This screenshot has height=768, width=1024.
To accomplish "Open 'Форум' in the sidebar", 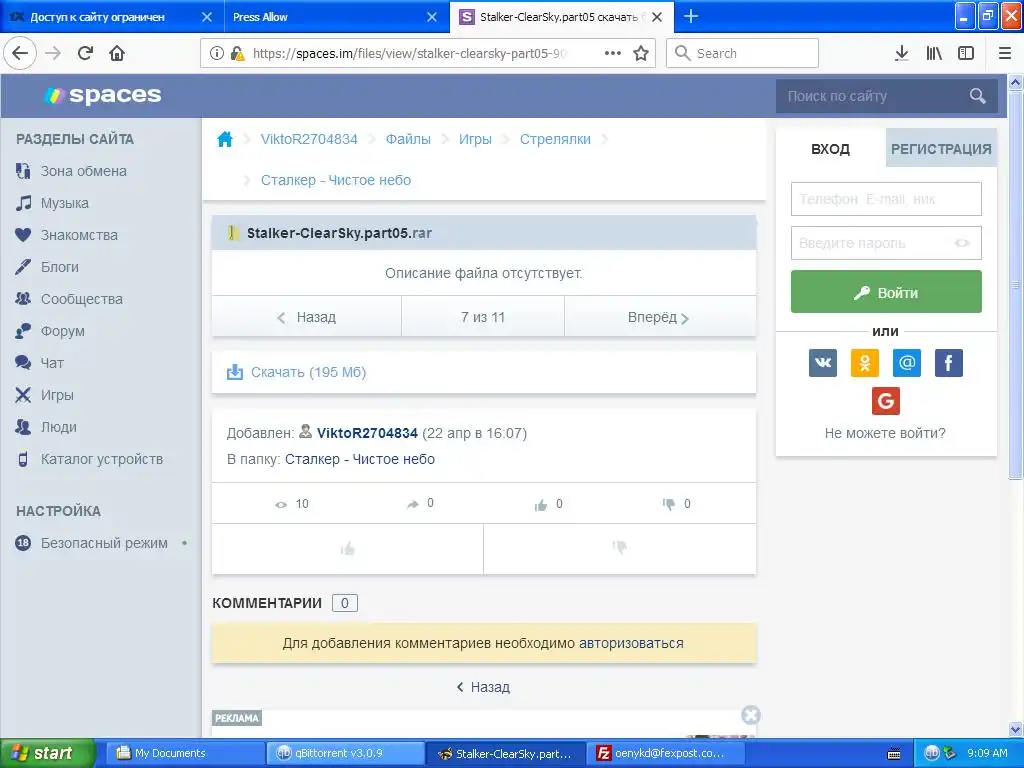I will (63, 331).
